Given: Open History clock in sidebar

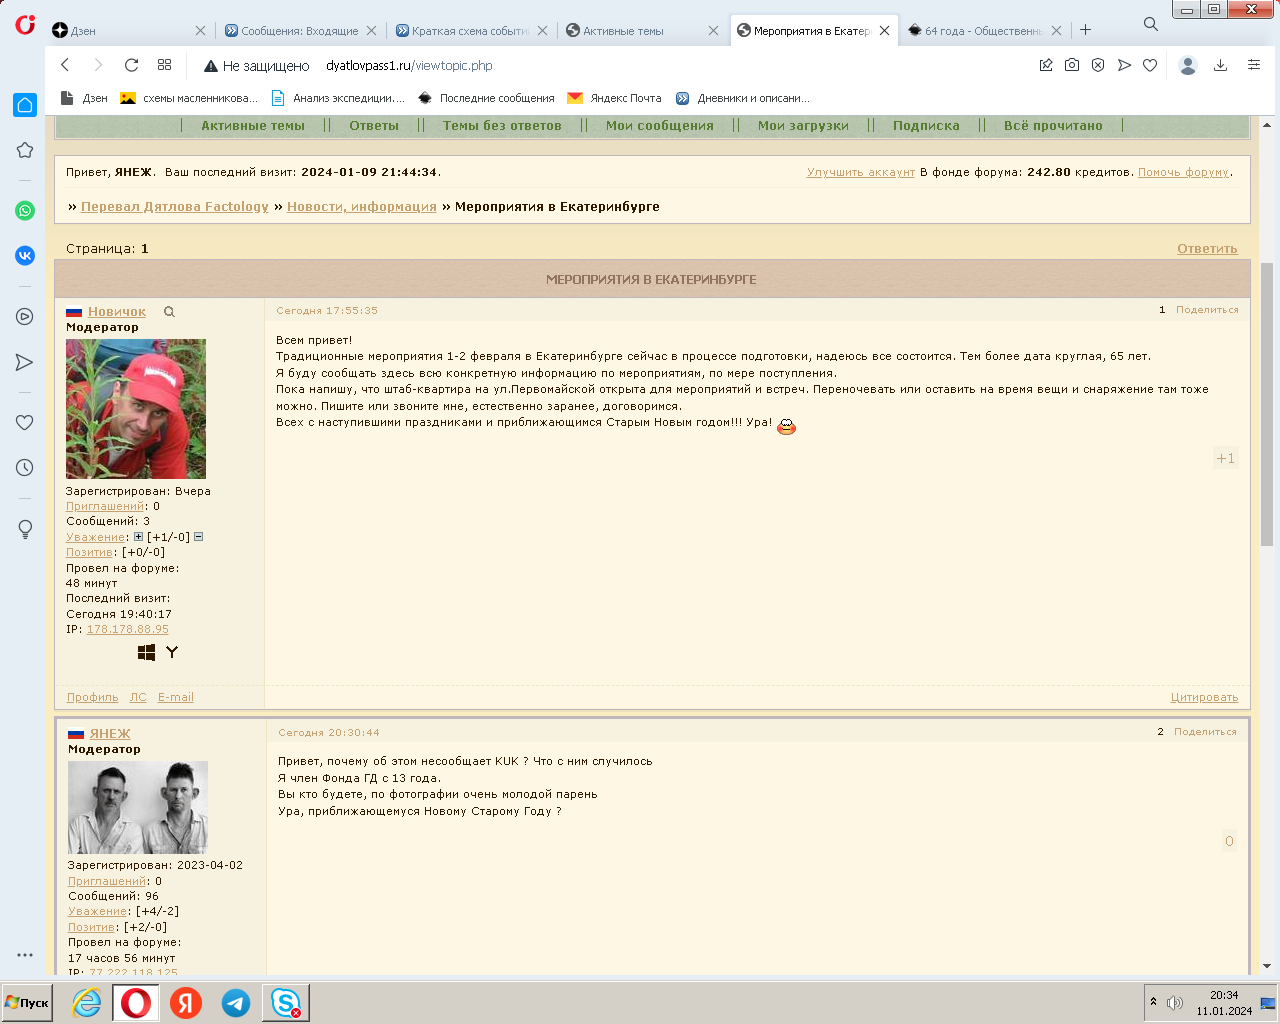Looking at the screenshot, I should (25, 467).
